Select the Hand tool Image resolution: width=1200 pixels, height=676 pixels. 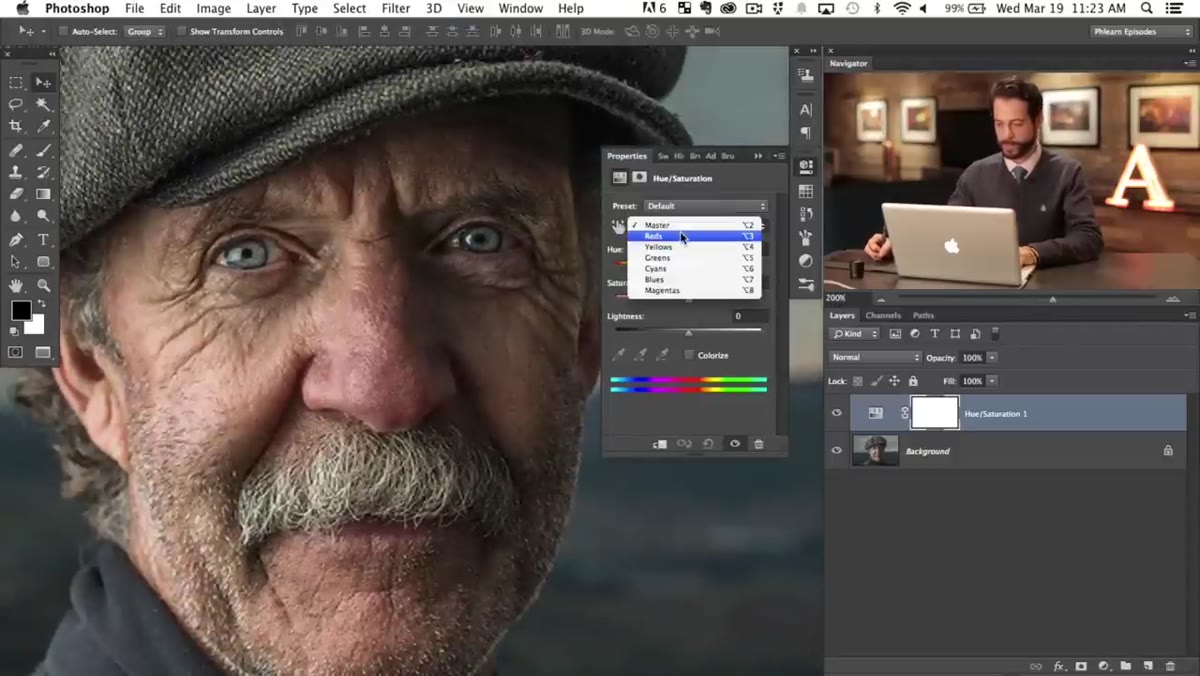pos(16,286)
